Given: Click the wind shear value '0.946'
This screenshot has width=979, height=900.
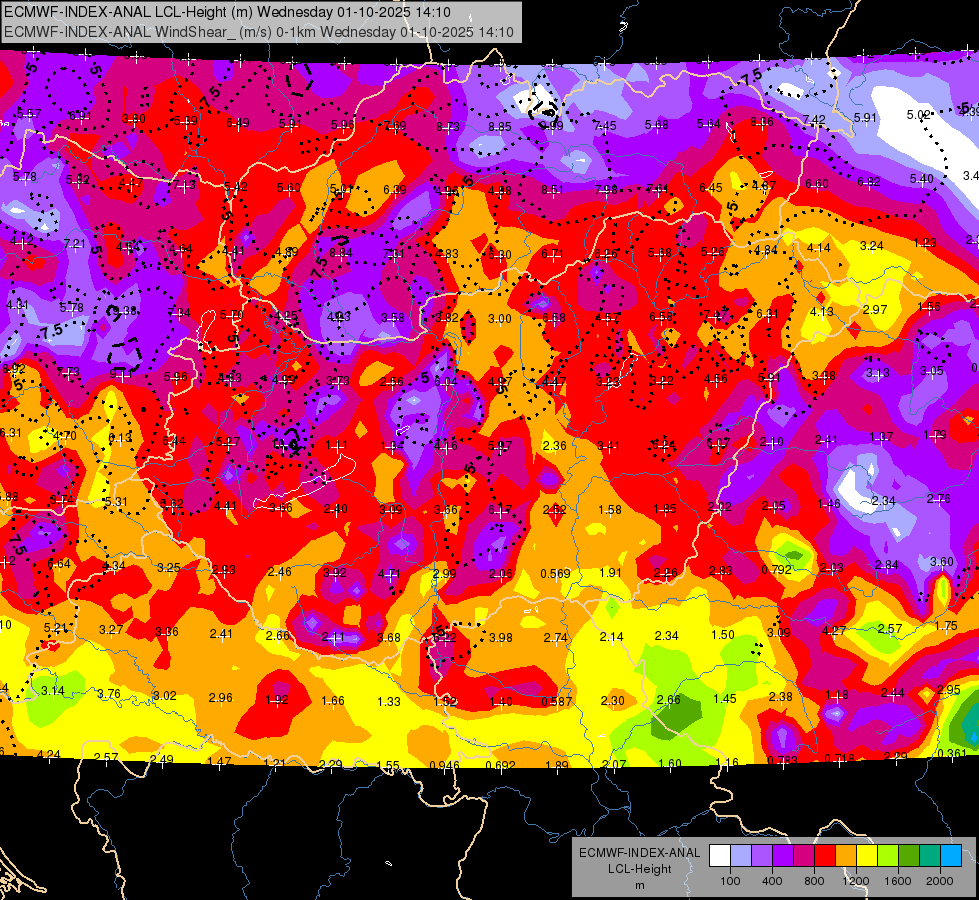Looking at the screenshot, I should (x=444, y=765).
